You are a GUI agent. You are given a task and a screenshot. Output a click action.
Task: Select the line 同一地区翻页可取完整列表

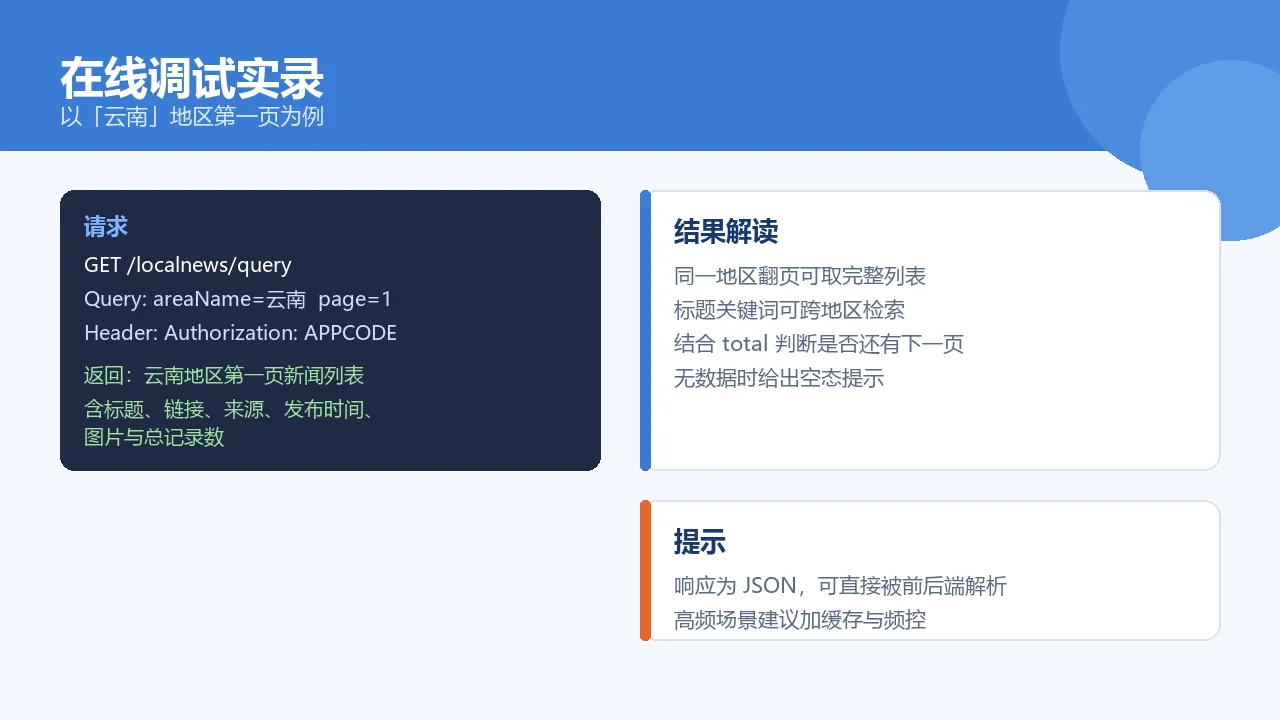[x=800, y=276]
